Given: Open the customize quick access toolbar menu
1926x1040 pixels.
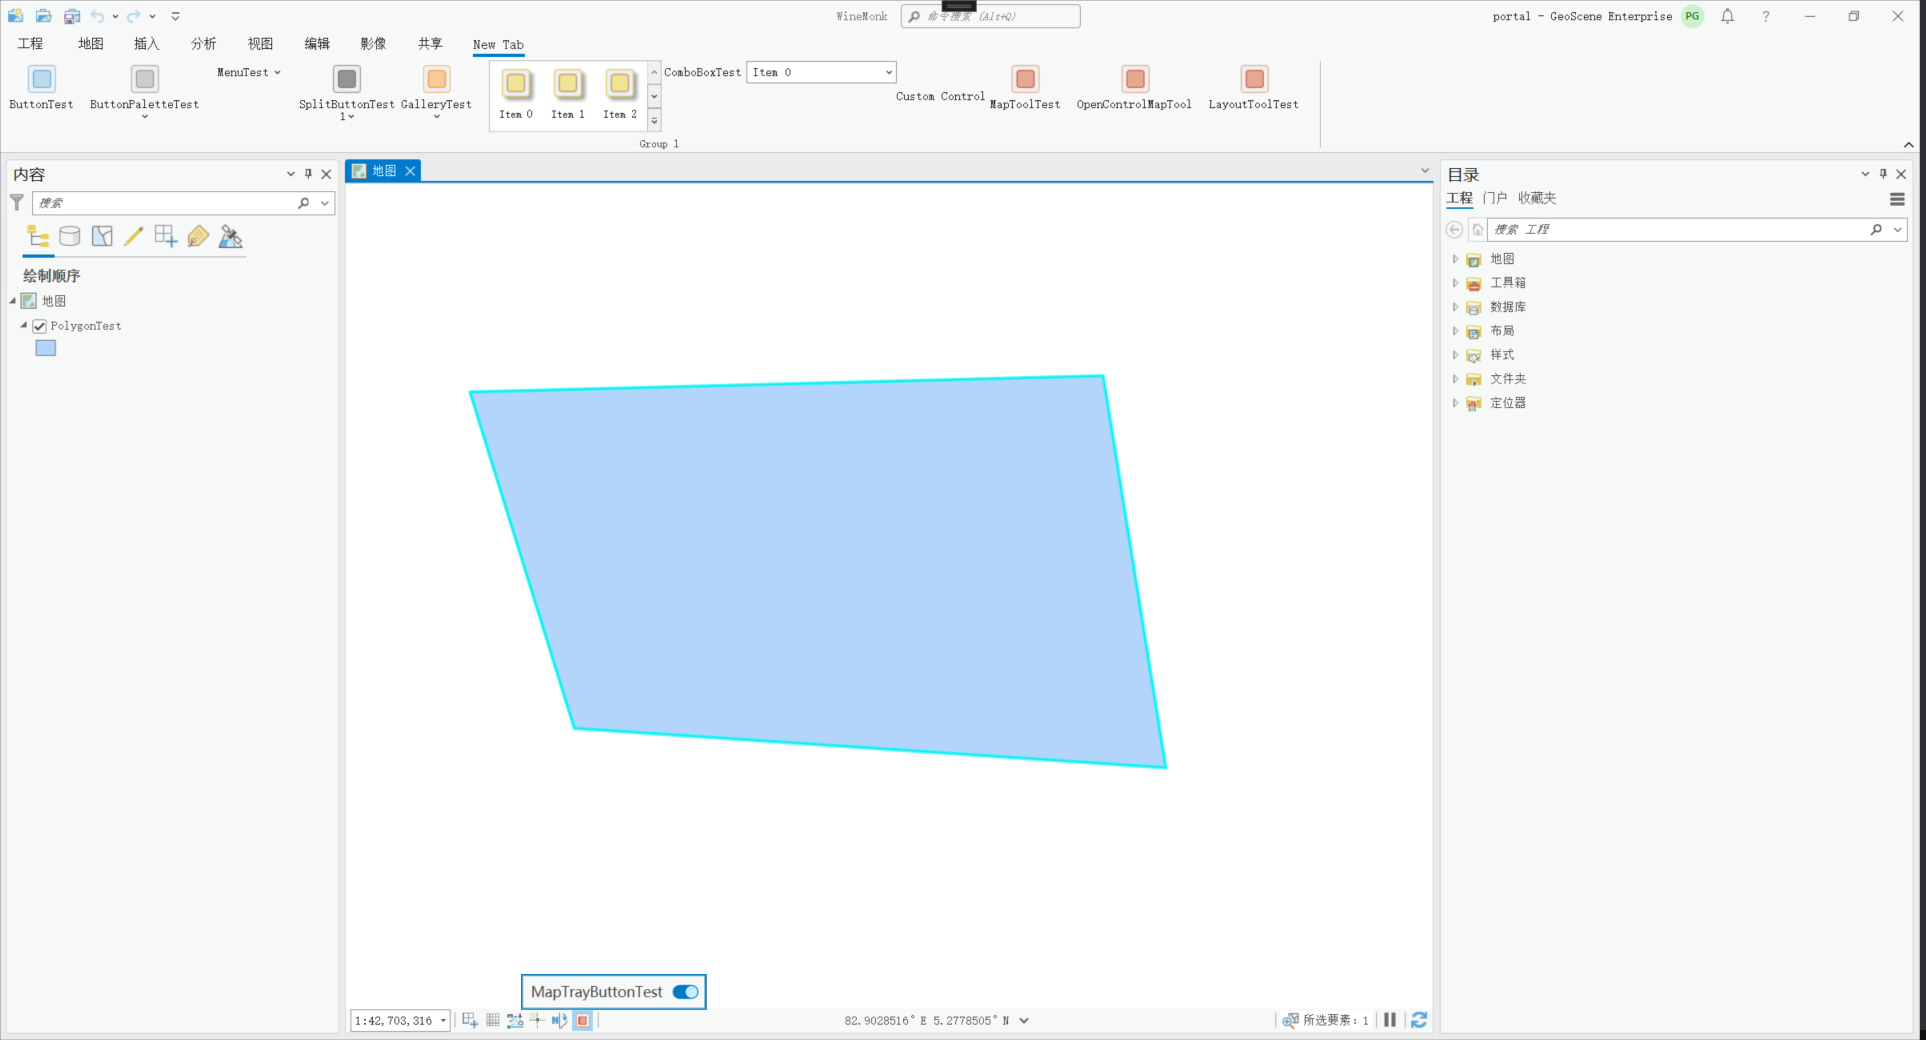Looking at the screenshot, I should (176, 16).
